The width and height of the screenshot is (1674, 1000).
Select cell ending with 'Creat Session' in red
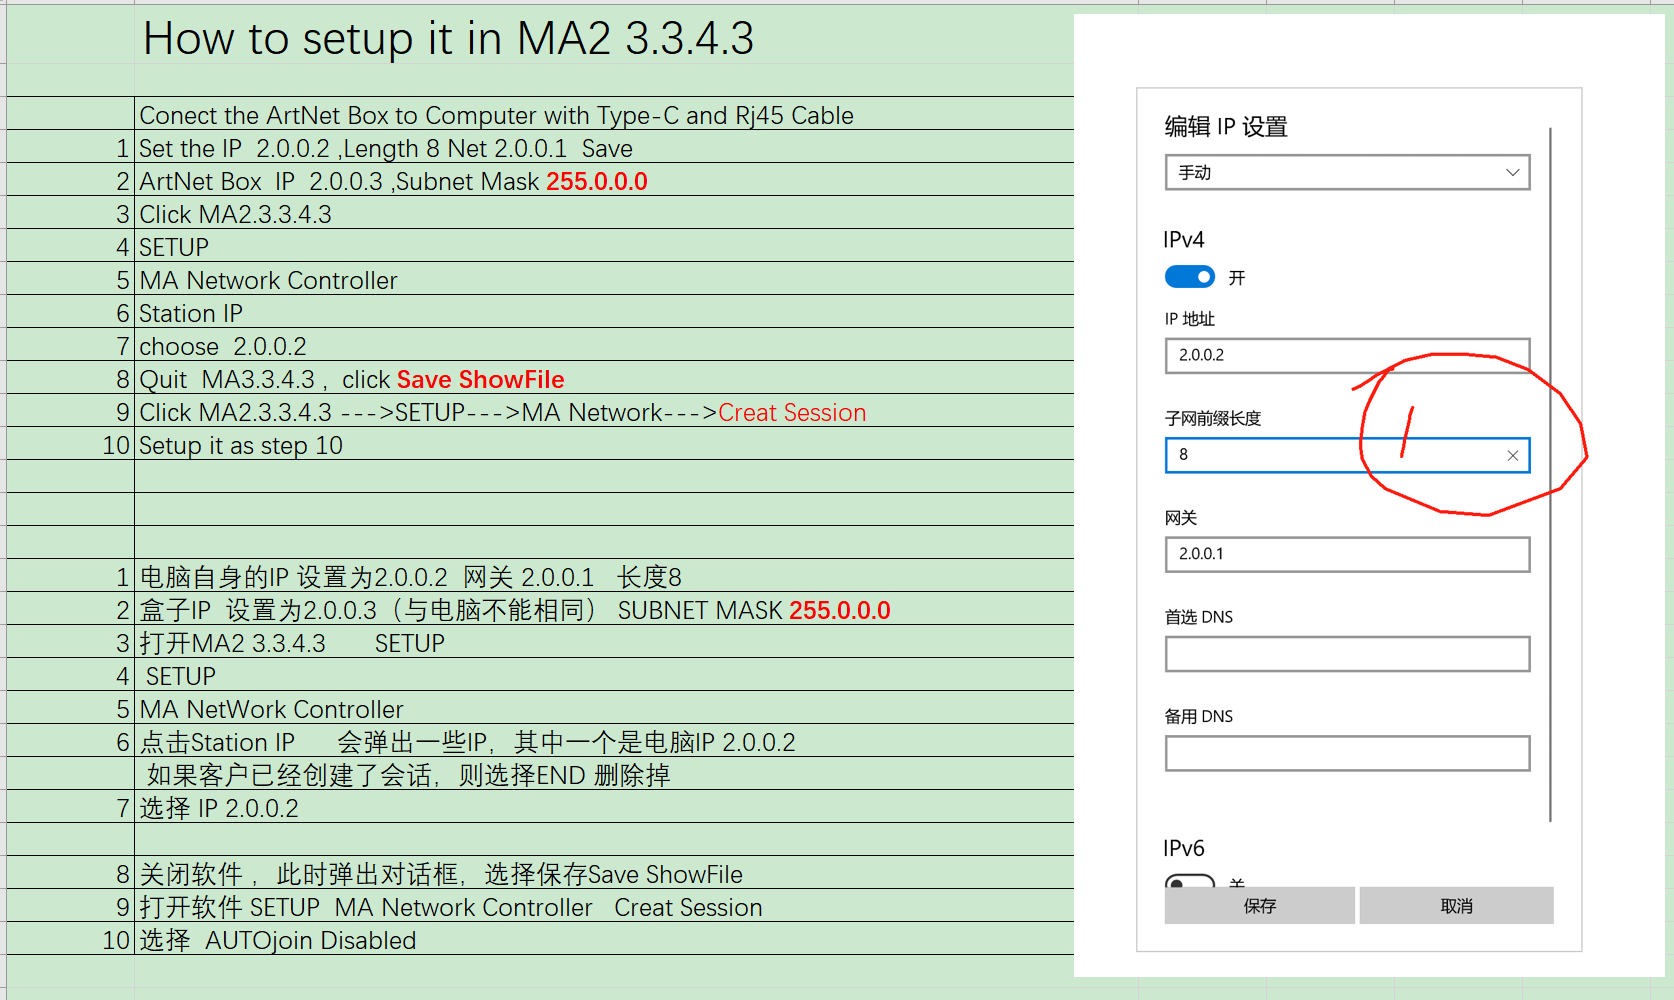click(604, 411)
